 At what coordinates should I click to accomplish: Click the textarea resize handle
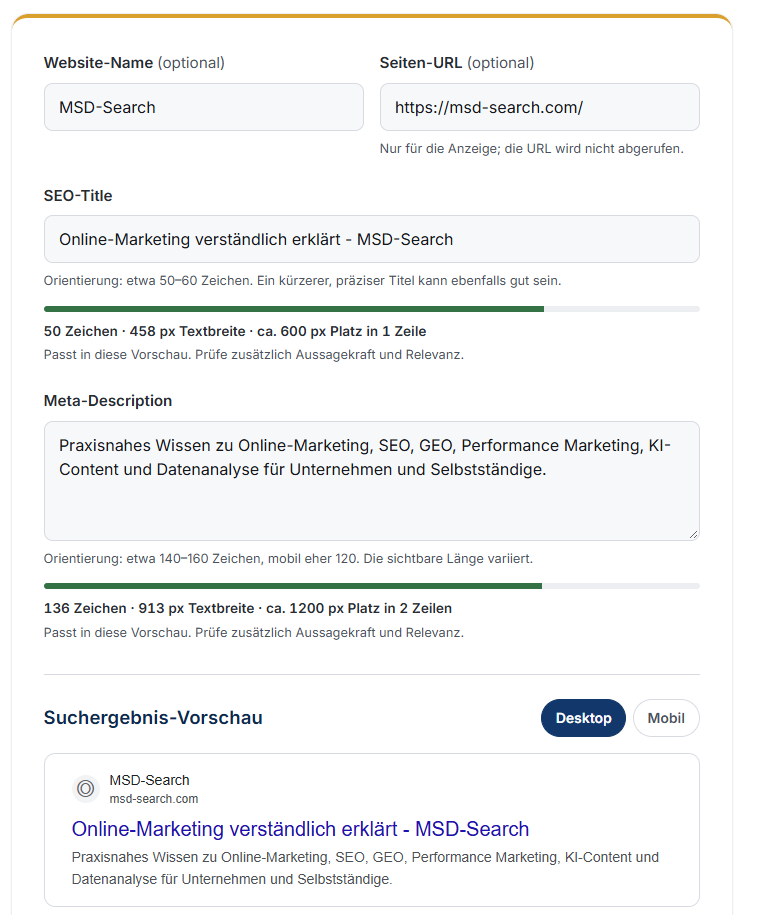click(x=693, y=534)
